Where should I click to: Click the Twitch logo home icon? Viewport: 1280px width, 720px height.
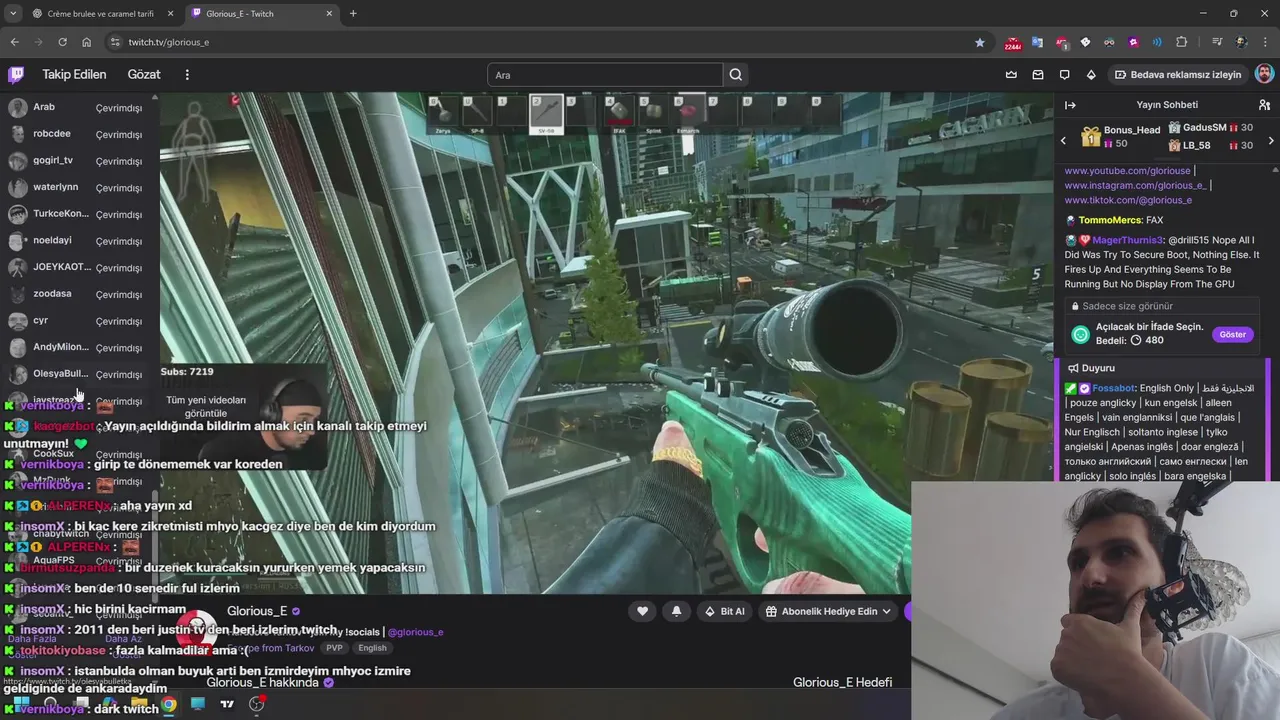pos(16,75)
